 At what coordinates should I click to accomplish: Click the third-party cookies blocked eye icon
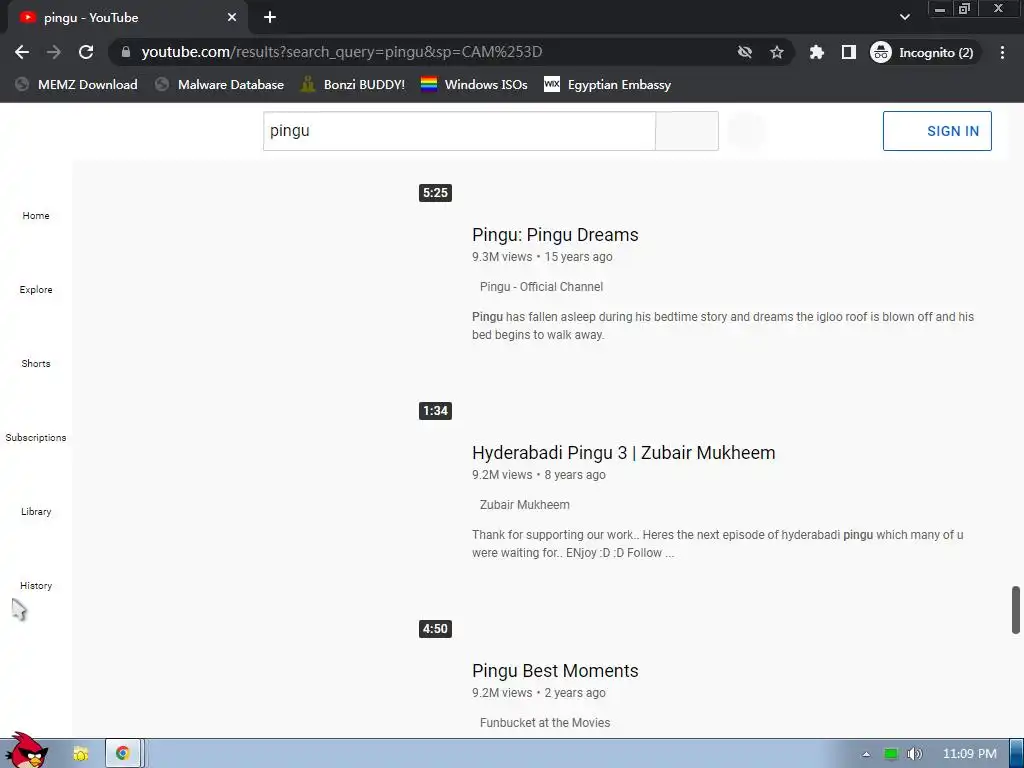(744, 52)
